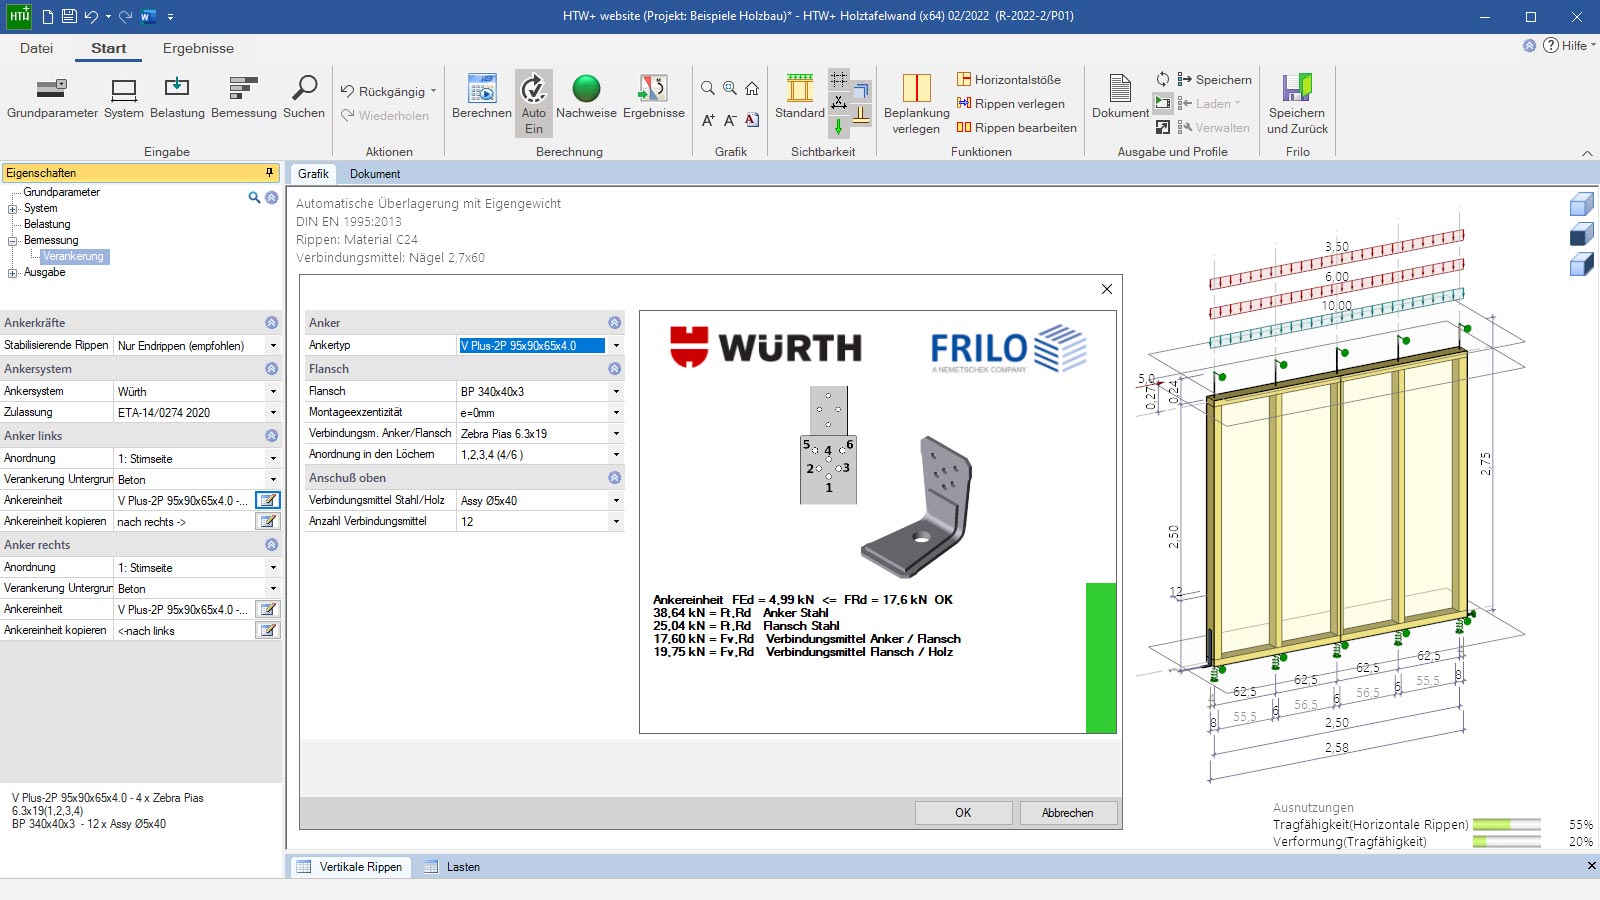Open the Montageexzentrizität dropdown
1600x900 pixels.
(616, 413)
